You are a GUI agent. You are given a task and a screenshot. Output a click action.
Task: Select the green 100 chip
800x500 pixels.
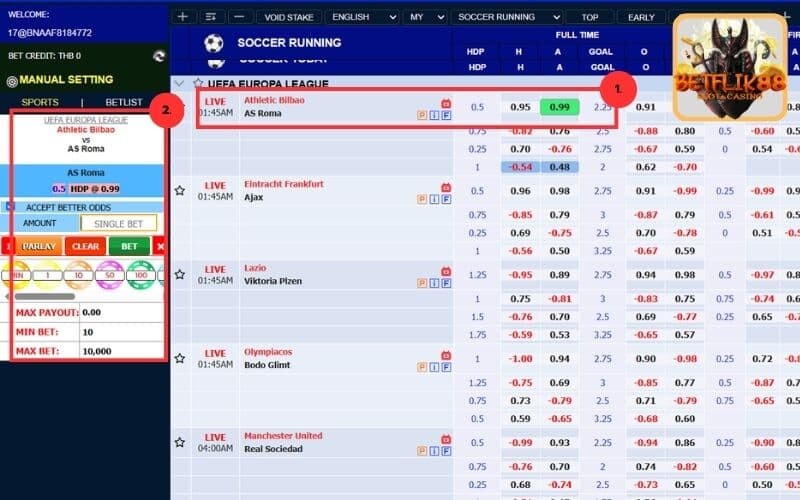click(141, 275)
